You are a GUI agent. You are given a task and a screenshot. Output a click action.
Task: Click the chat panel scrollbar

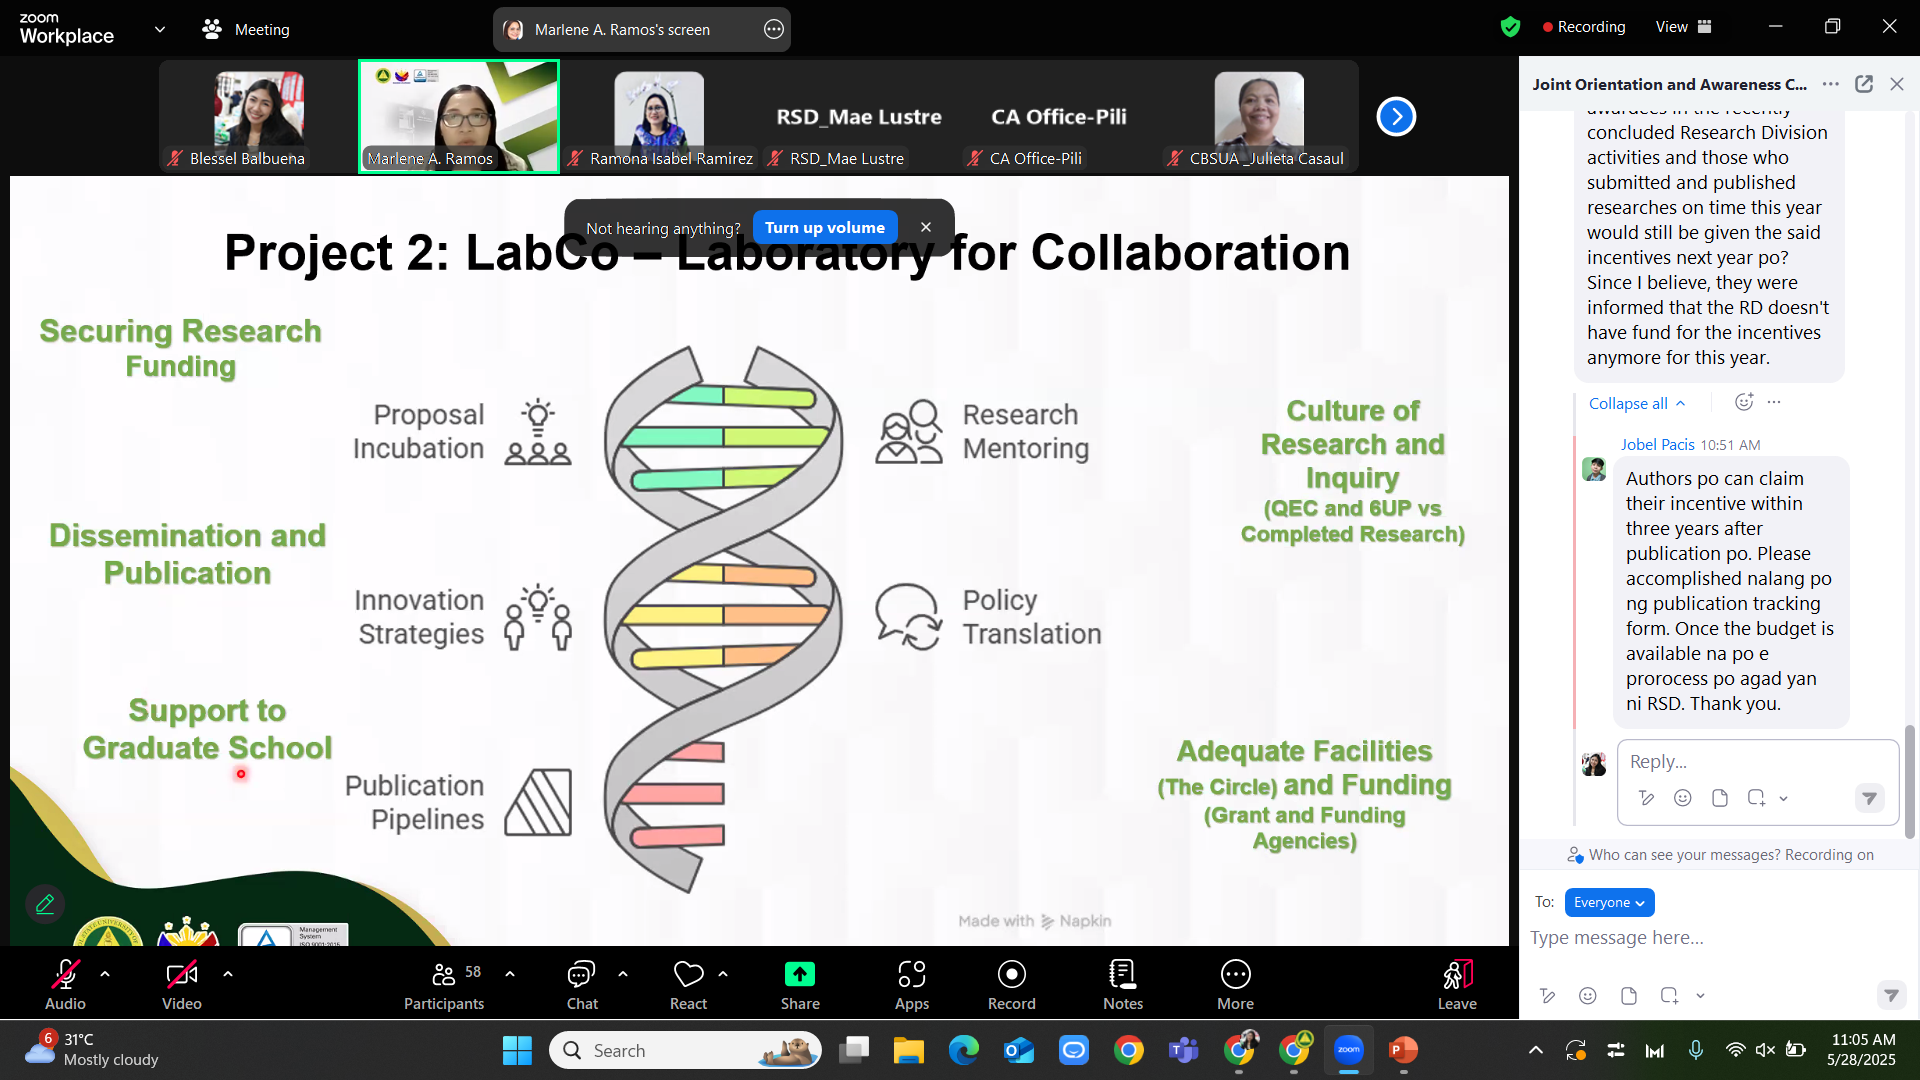1909,780
